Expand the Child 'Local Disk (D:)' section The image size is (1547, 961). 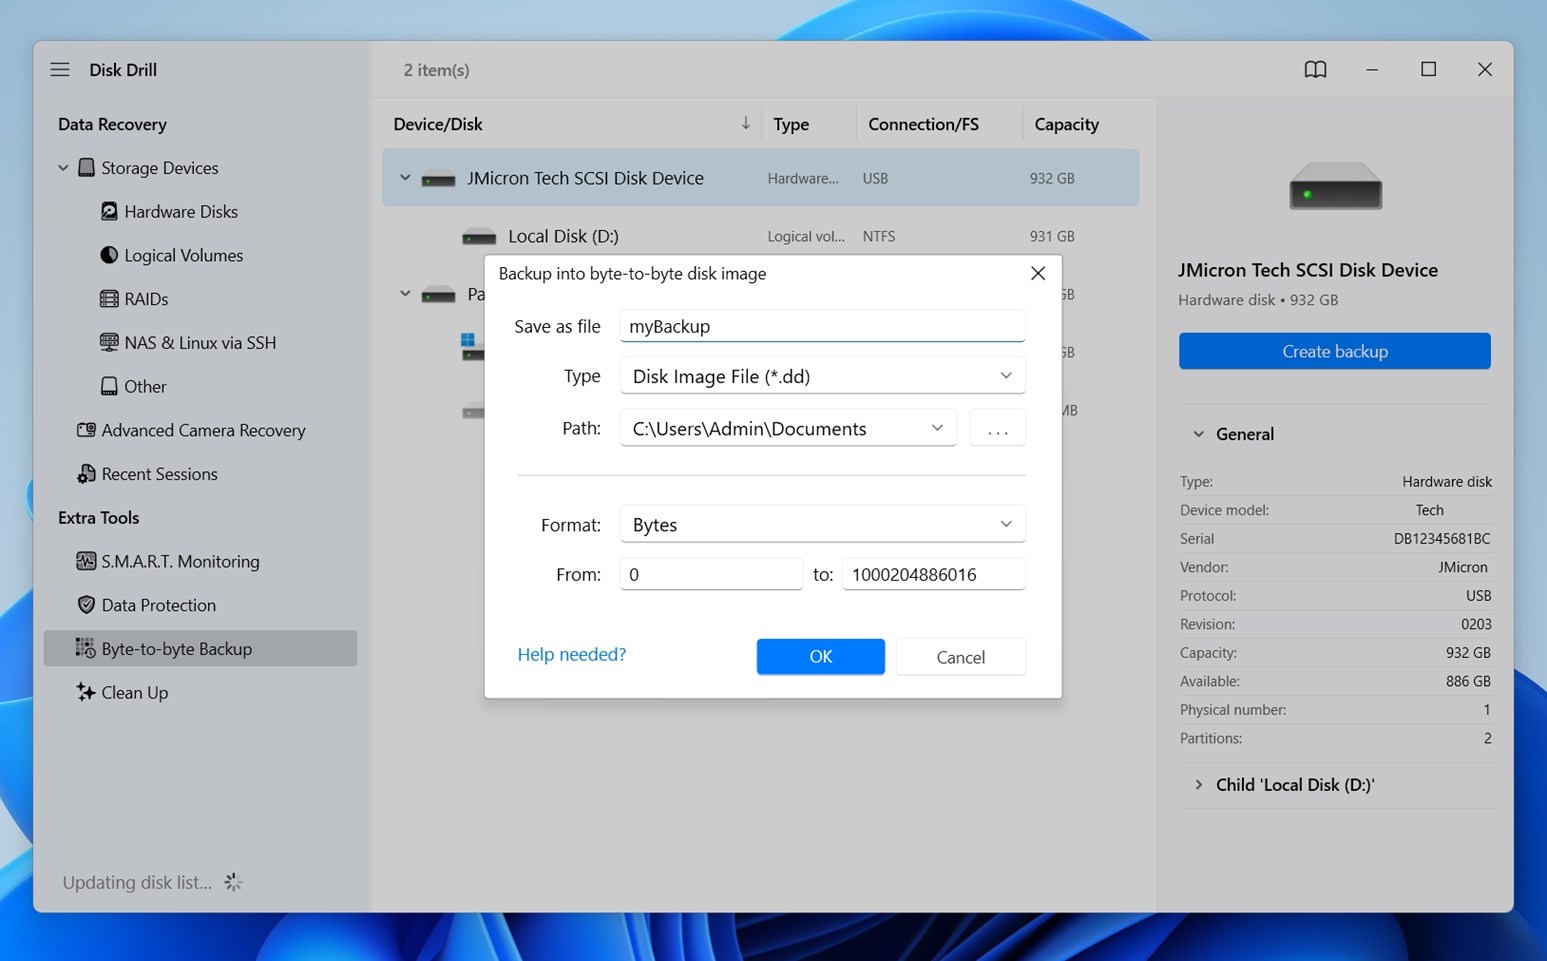tap(1199, 785)
